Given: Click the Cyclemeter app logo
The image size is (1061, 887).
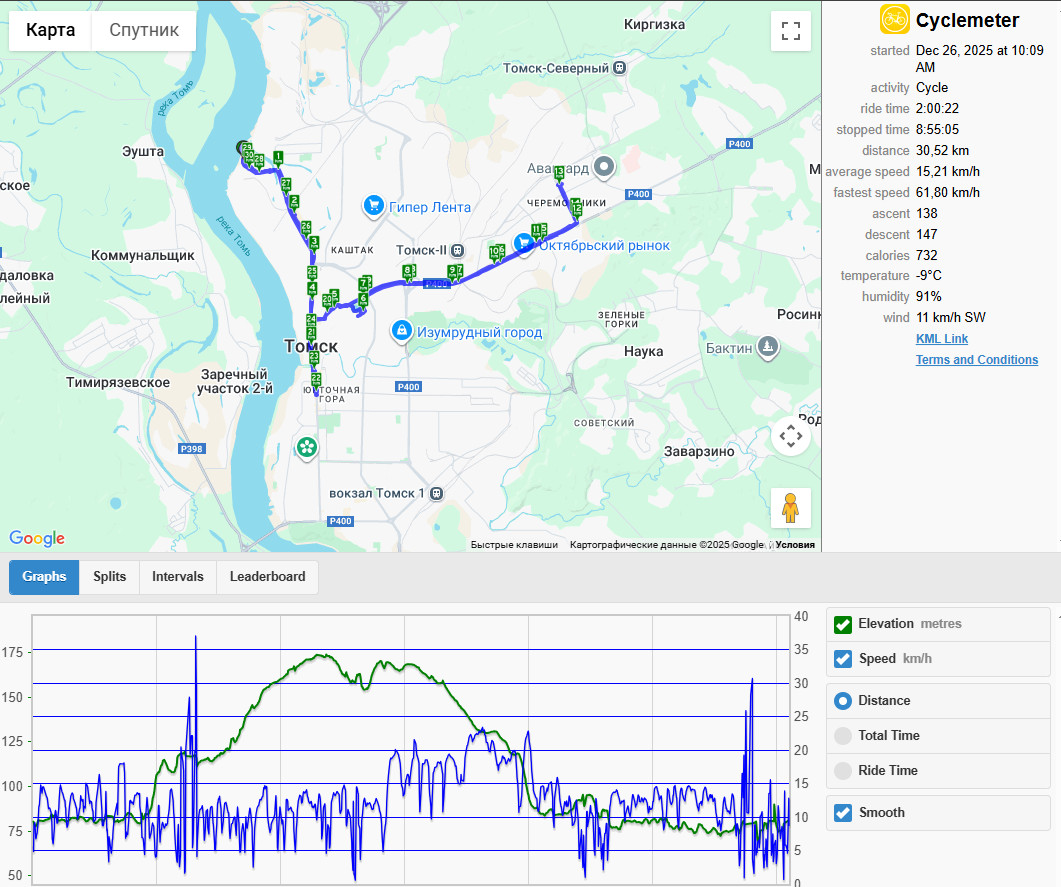Looking at the screenshot, I should pos(895,19).
